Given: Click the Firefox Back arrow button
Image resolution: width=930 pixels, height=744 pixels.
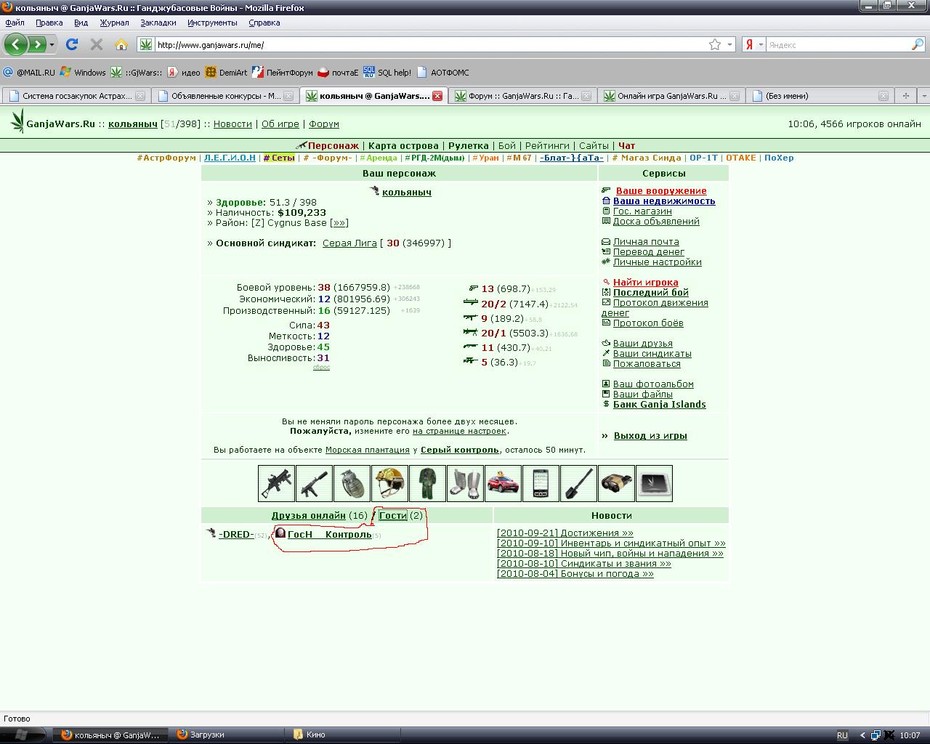Looking at the screenshot, I should pyautogui.click(x=16, y=44).
